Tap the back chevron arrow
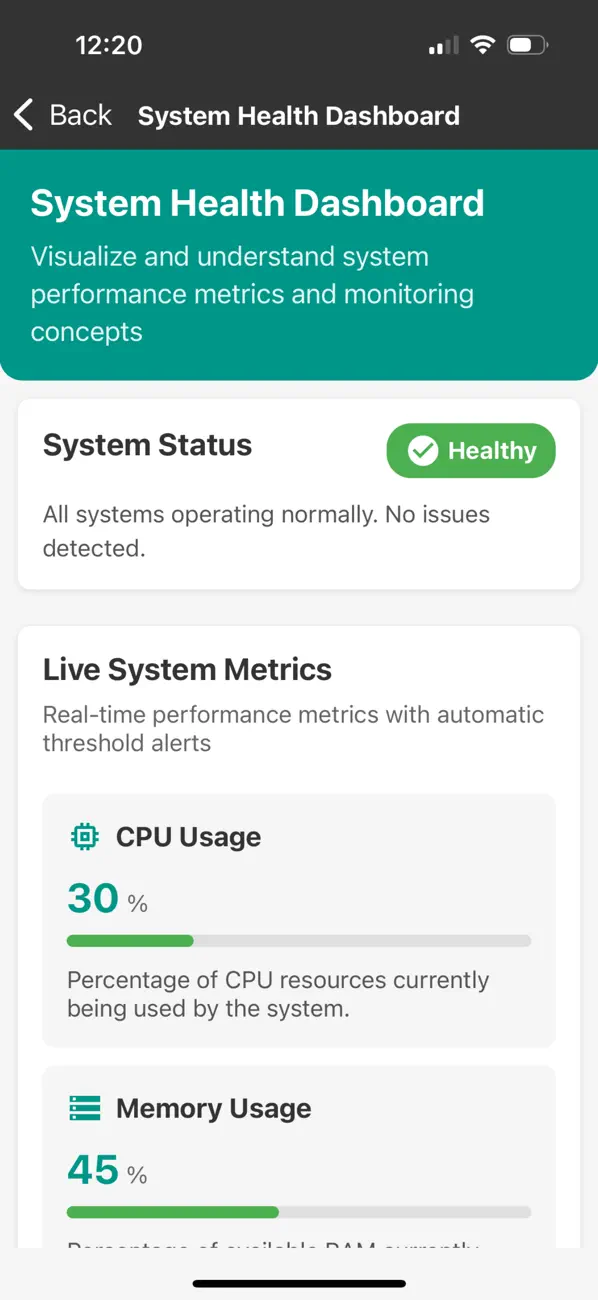598x1300 pixels. 22,114
